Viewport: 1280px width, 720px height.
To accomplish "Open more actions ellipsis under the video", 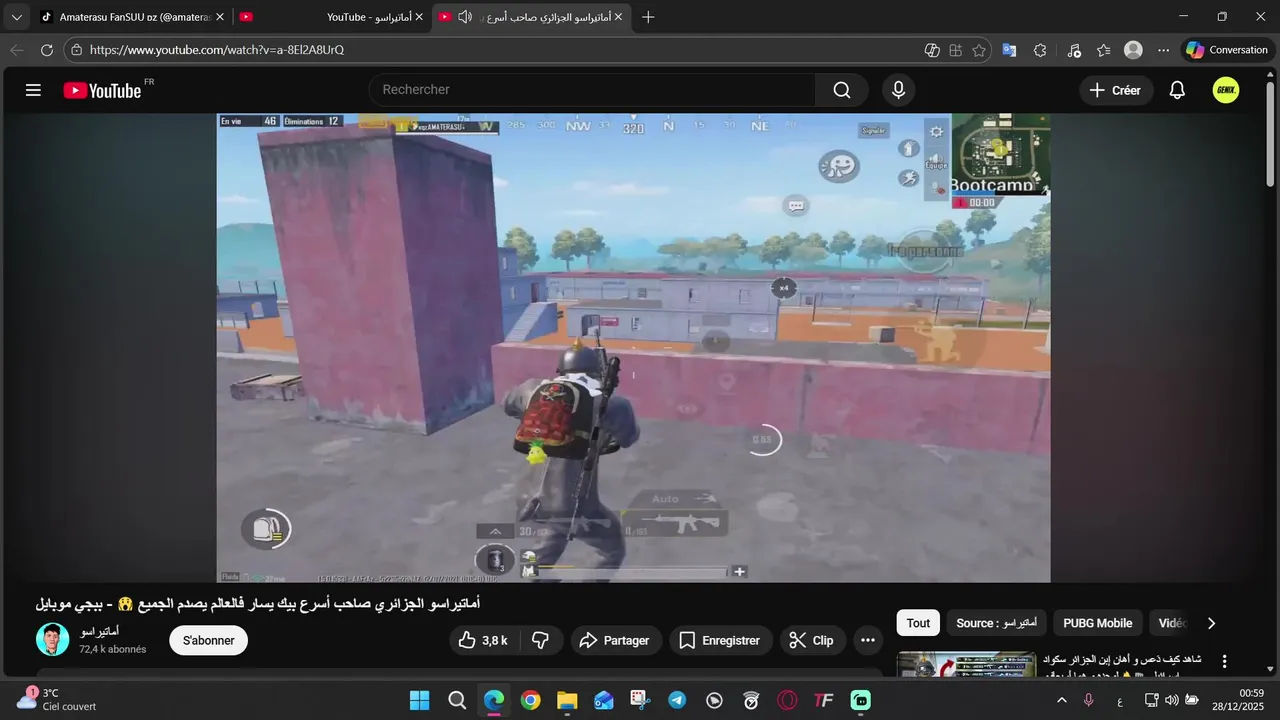I will (x=867, y=640).
